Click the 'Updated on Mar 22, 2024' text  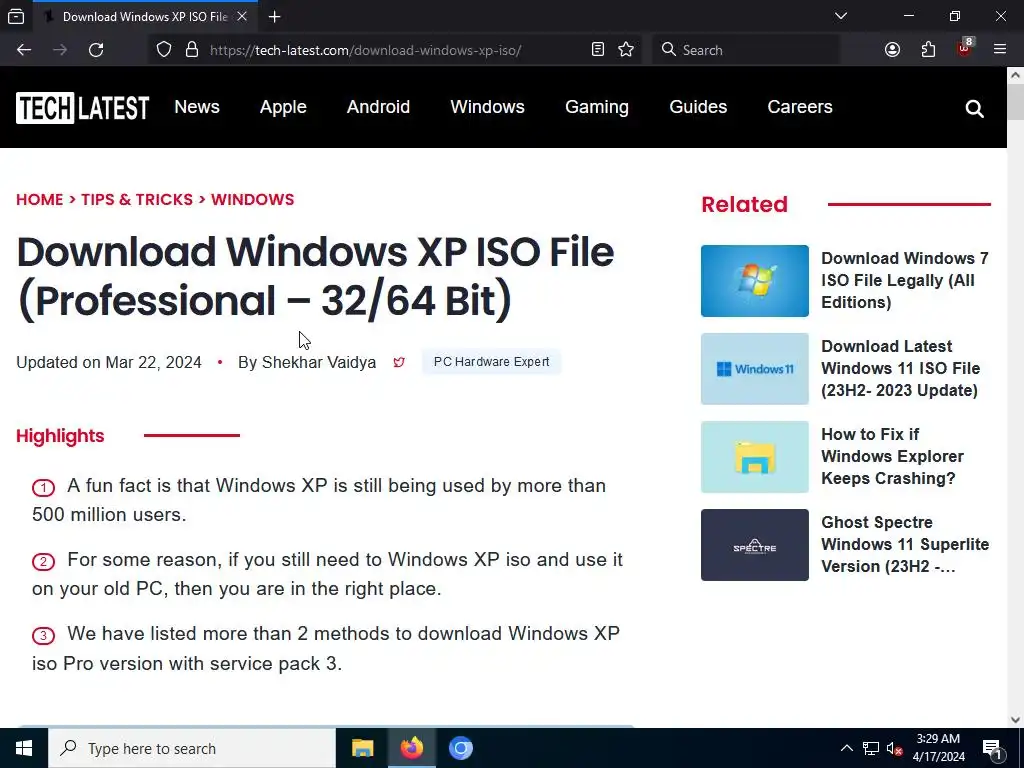click(x=109, y=362)
